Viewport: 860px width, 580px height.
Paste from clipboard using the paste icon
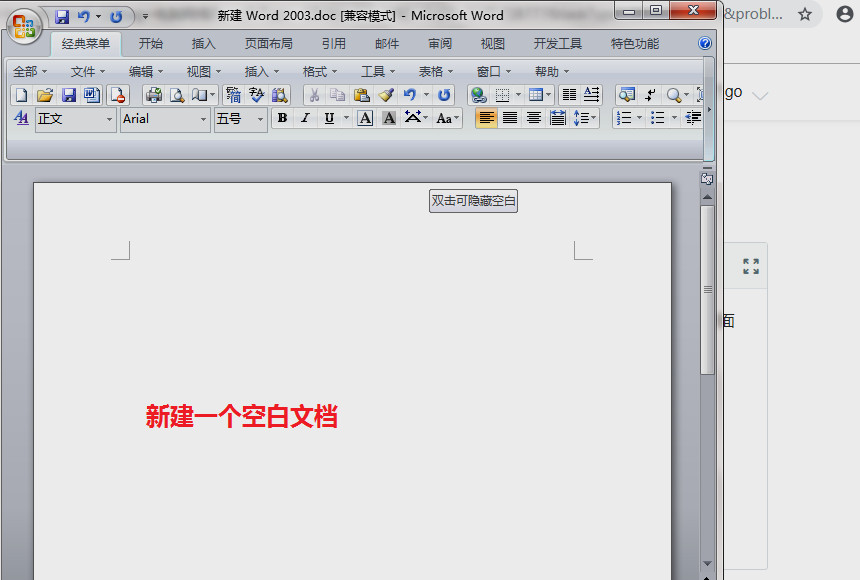tap(362, 95)
